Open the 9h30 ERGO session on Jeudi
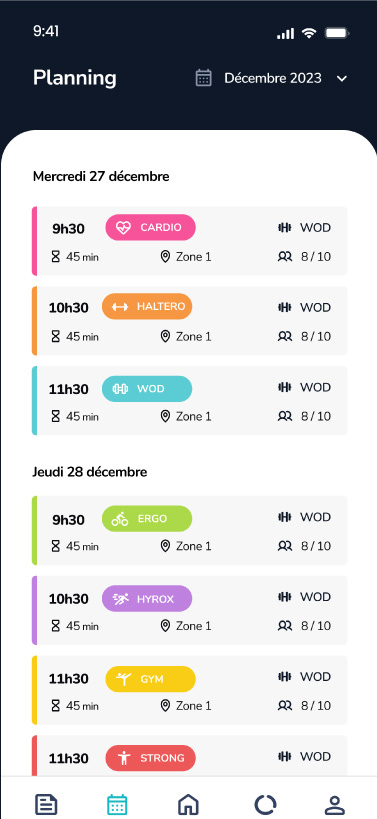This screenshot has height=819, width=377. point(190,530)
